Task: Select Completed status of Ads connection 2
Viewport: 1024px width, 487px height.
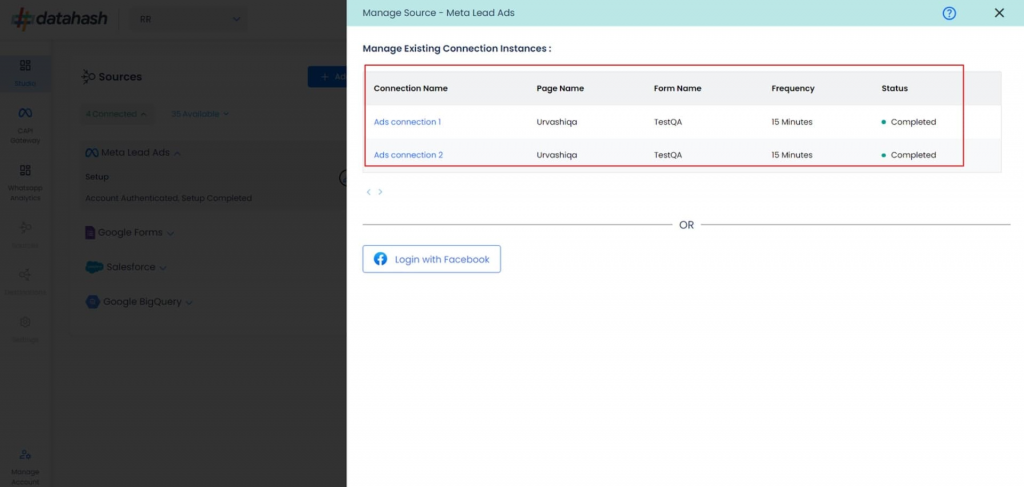Action: [x=908, y=155]
